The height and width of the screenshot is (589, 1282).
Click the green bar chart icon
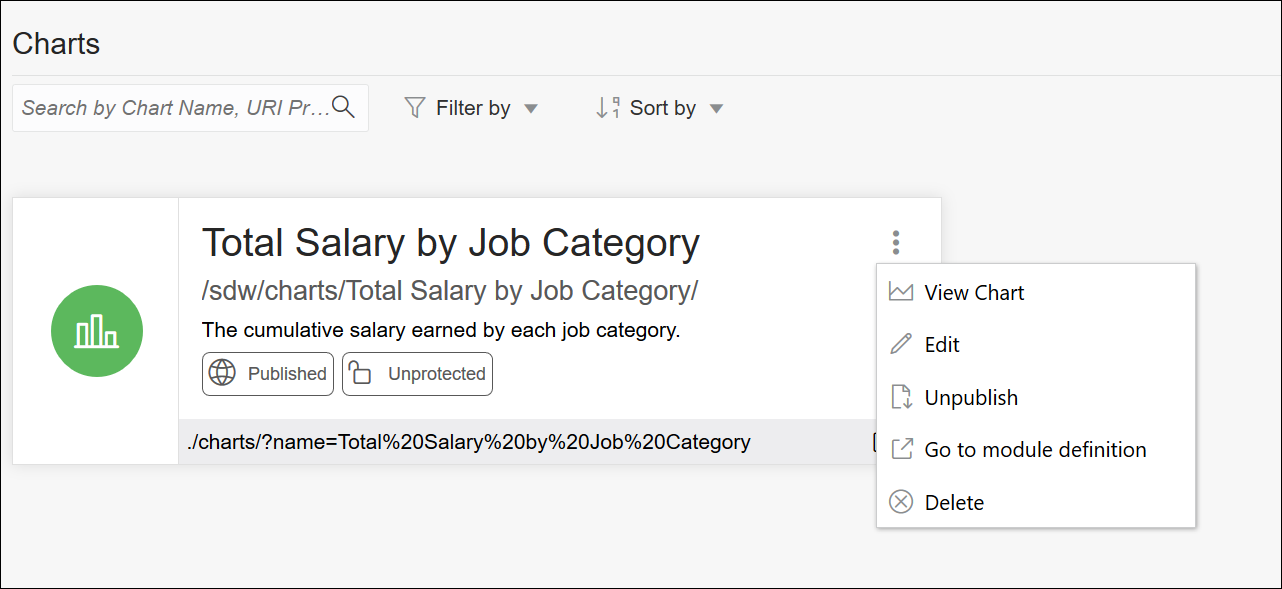97,331
